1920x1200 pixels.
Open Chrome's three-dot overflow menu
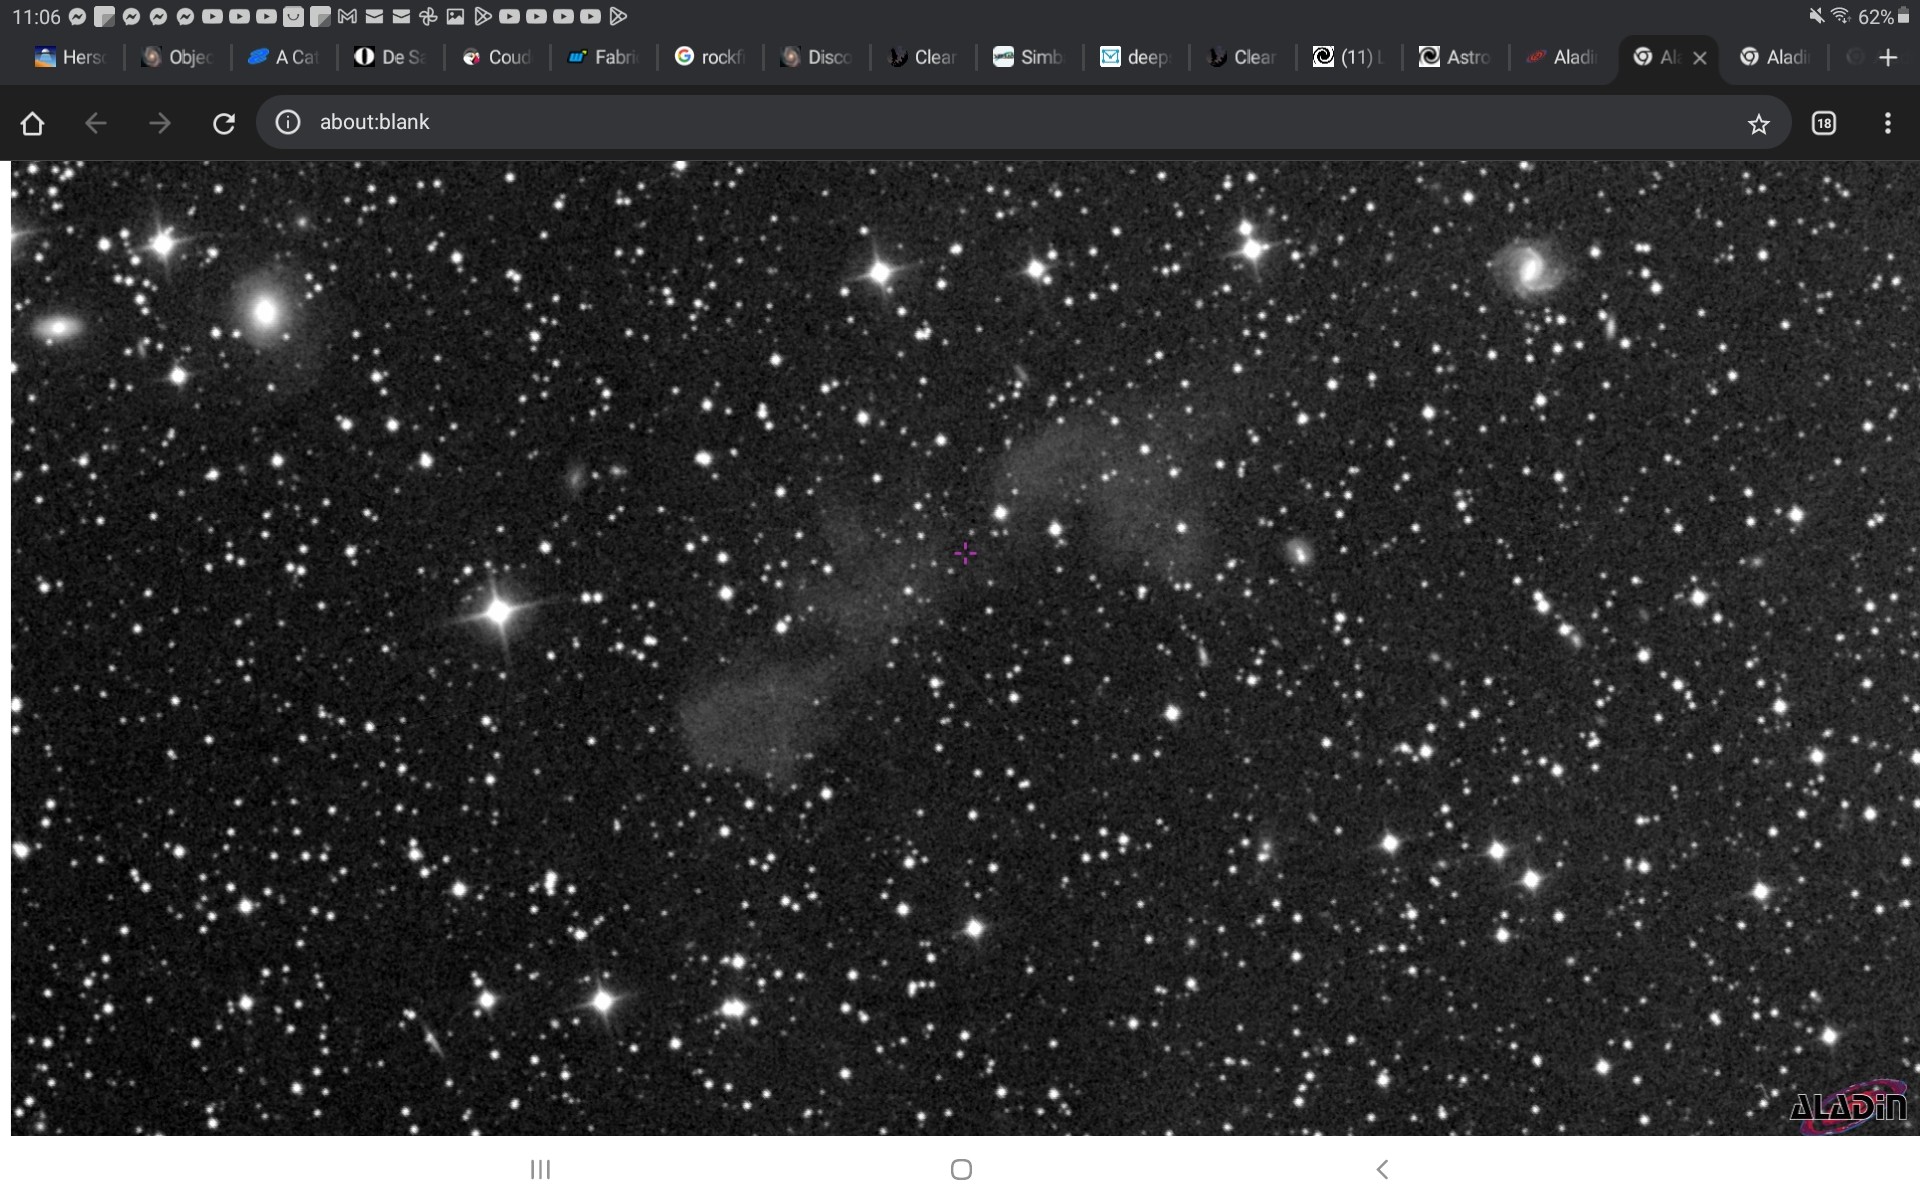click(1888, 123)
